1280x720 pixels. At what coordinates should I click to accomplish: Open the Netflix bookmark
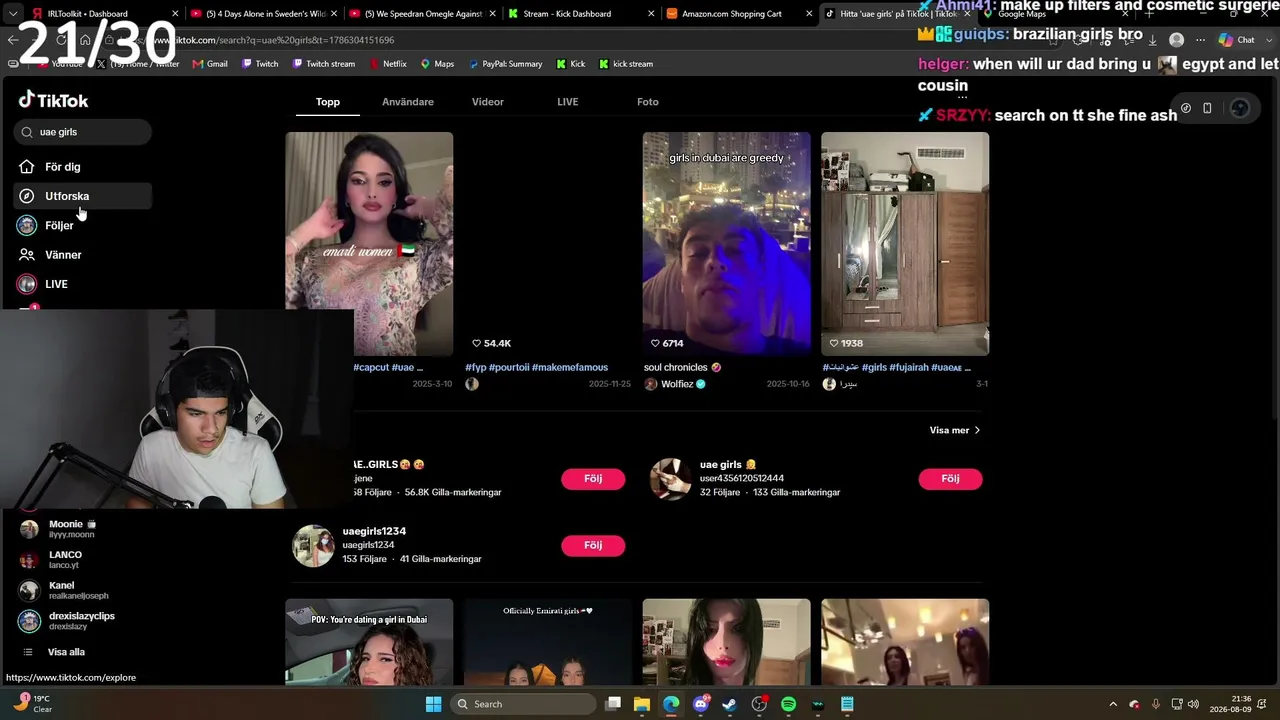(x=386, y=64)
